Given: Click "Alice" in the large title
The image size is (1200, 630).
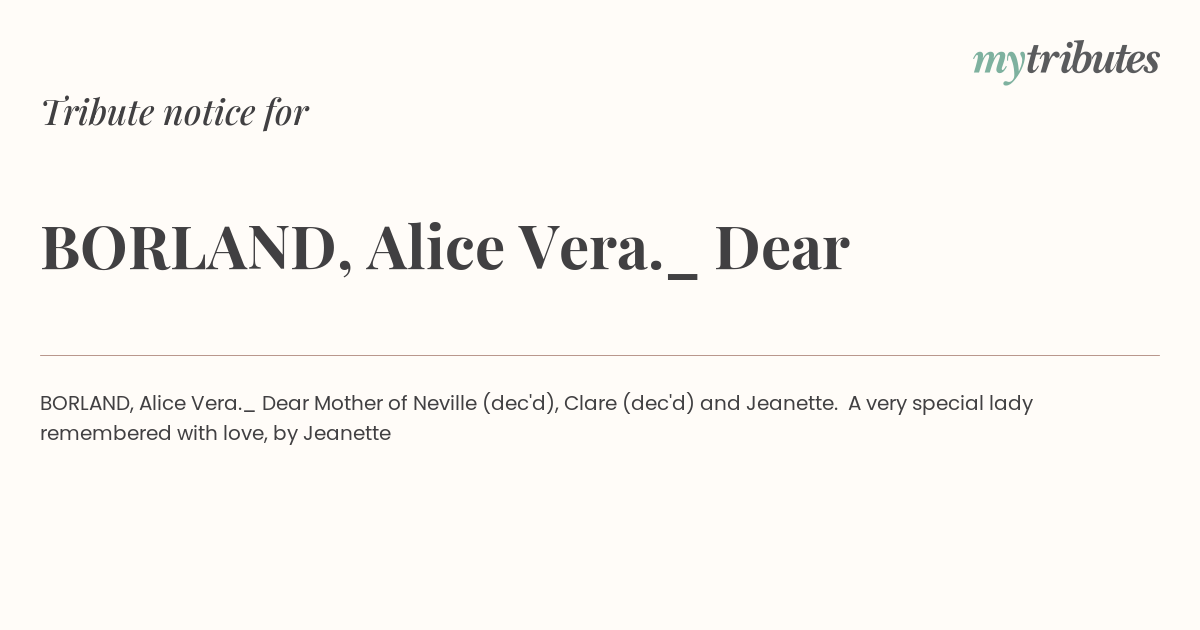Looking at the screenshot, I should coord(435,247).
